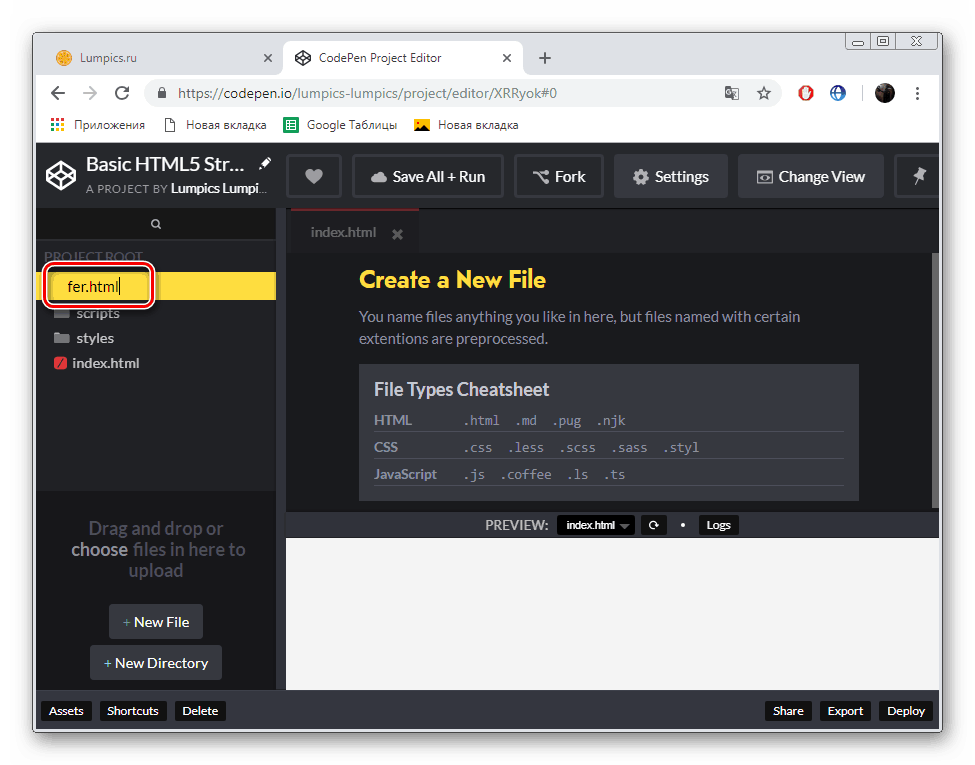
Task: Open the sidebar search magnifier
Action: click(x=156, y=223)
